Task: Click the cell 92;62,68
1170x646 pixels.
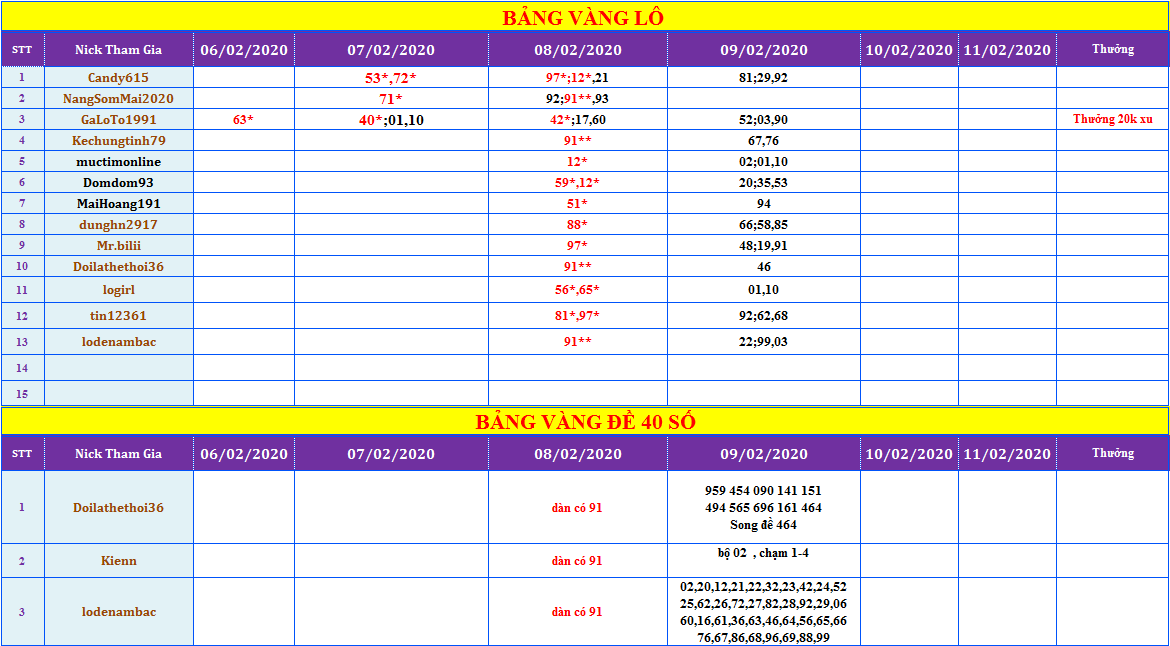Action: tap(763, 316)
